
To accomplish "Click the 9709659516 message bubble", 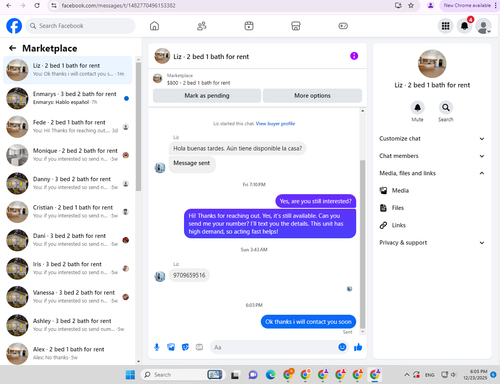I will tap(189, 275).
